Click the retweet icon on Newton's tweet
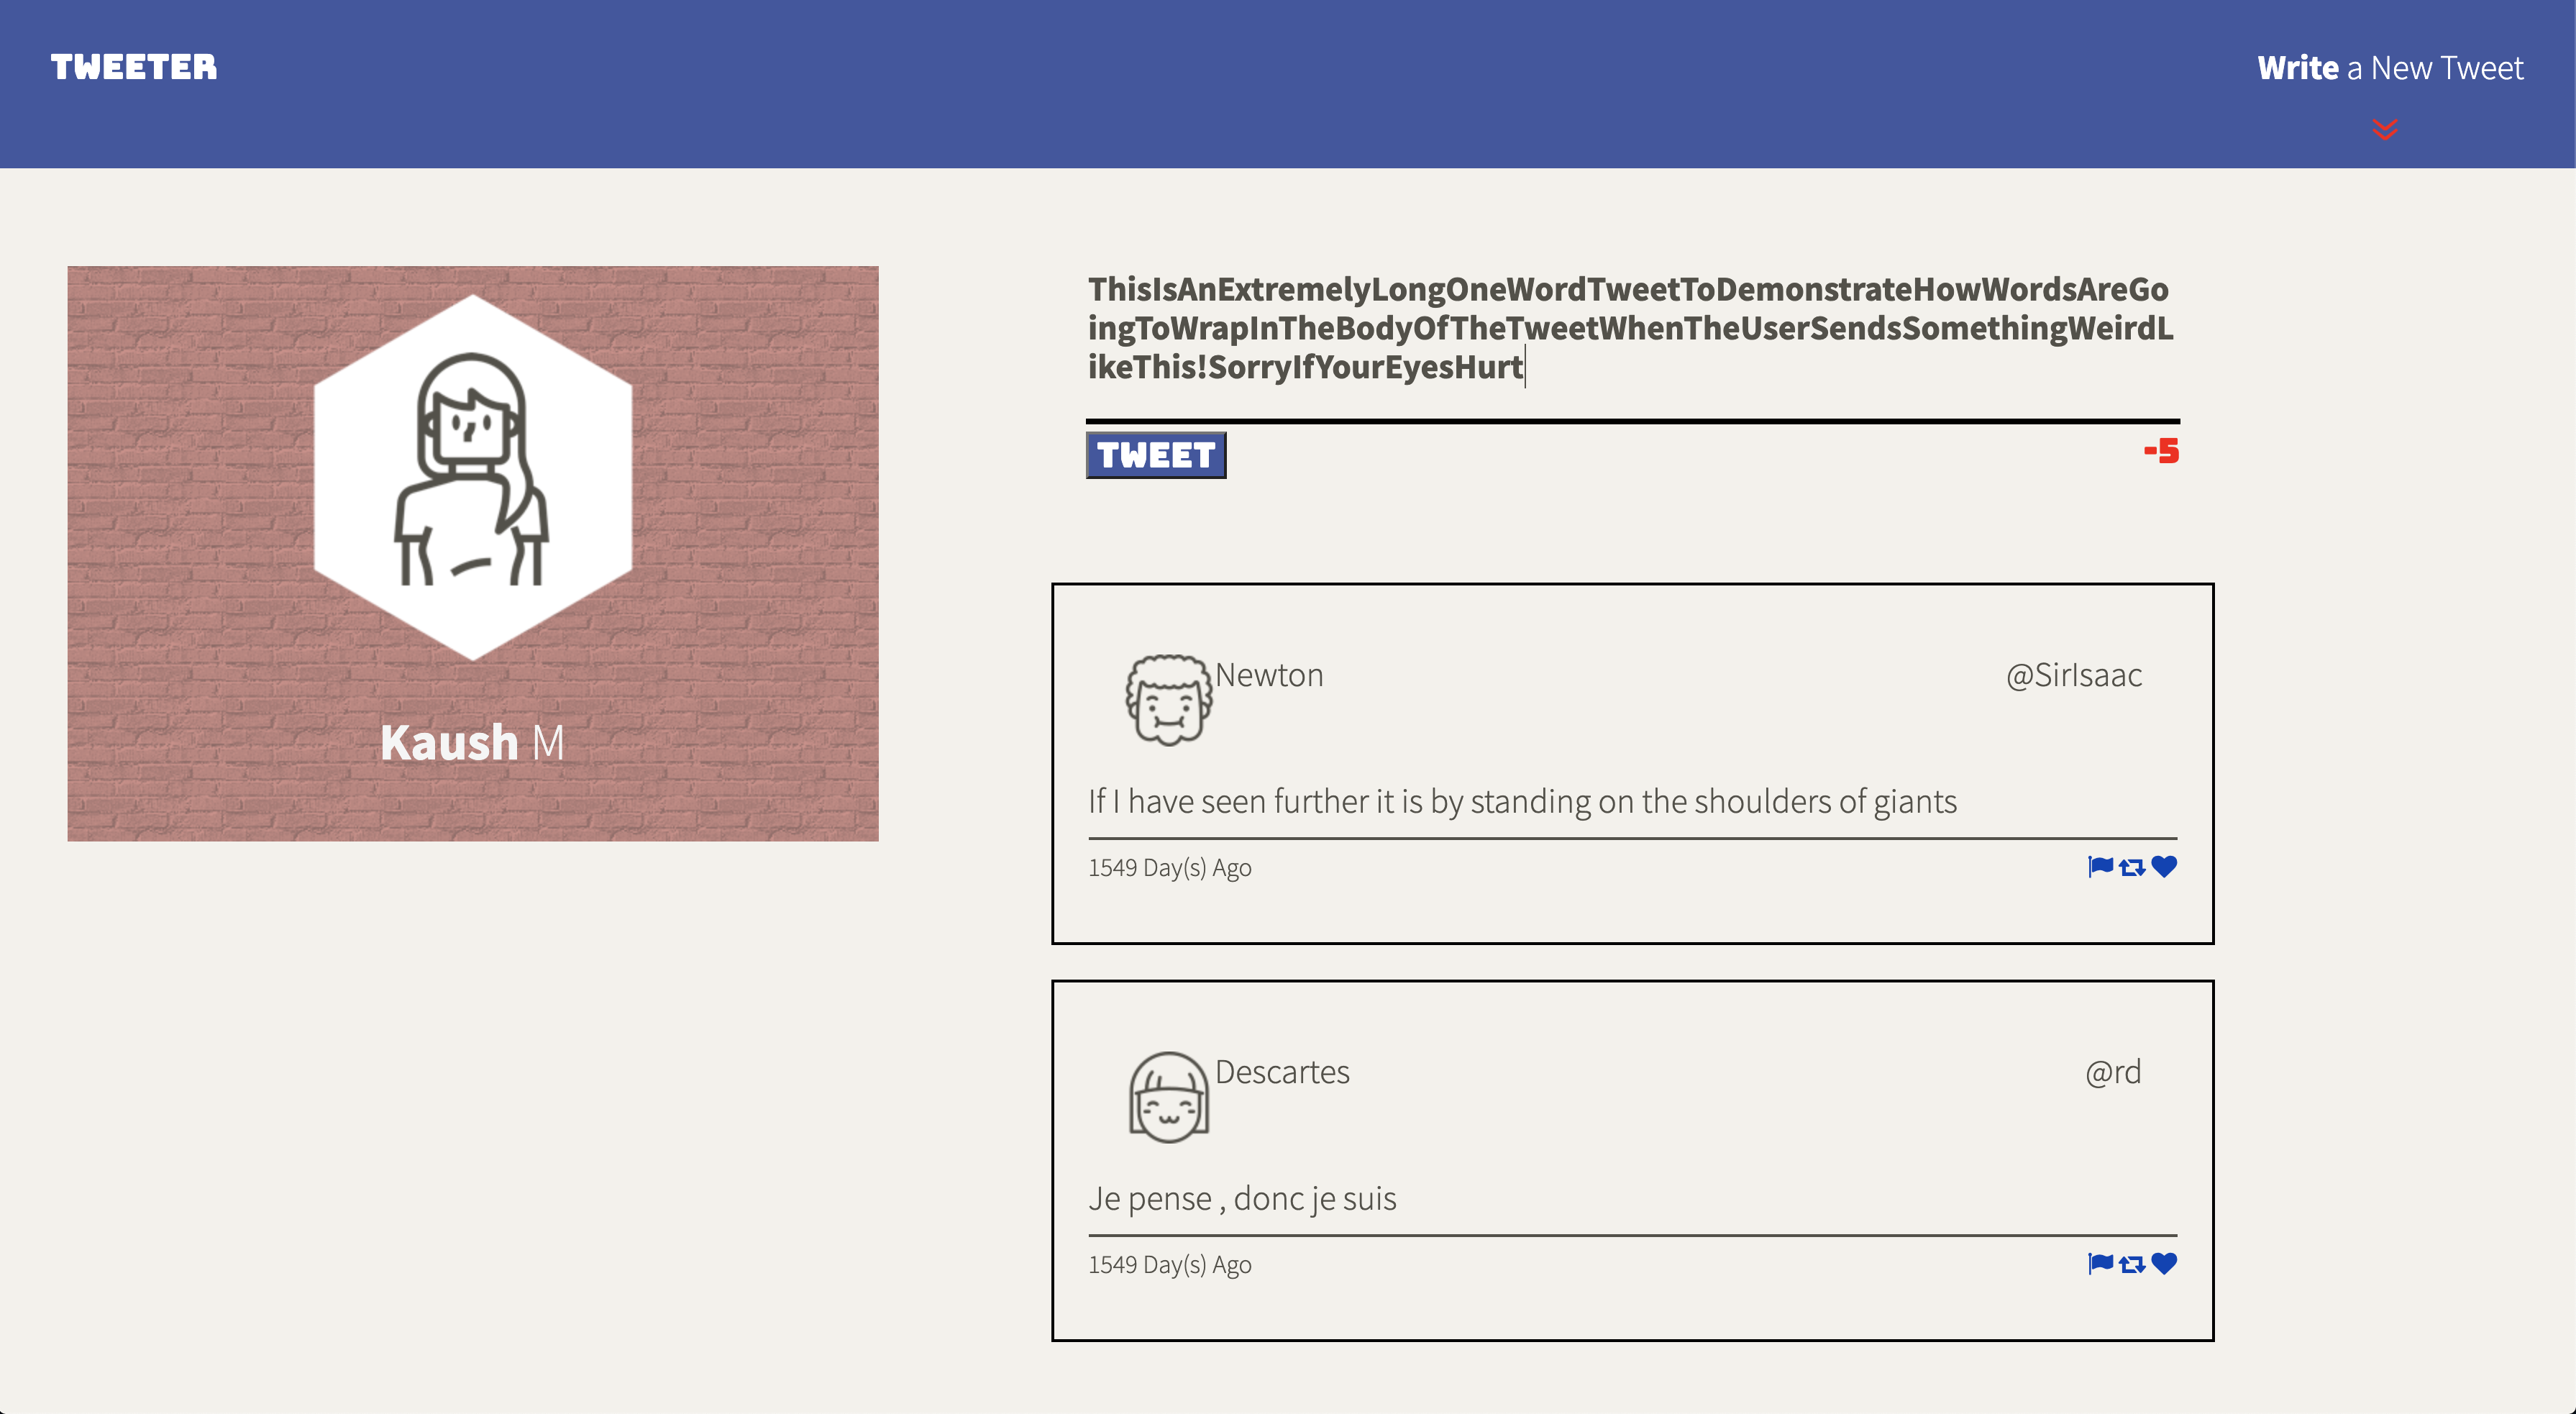Image resolution: width=2576 pixels, height=1414 pixels. point(2129,865)
